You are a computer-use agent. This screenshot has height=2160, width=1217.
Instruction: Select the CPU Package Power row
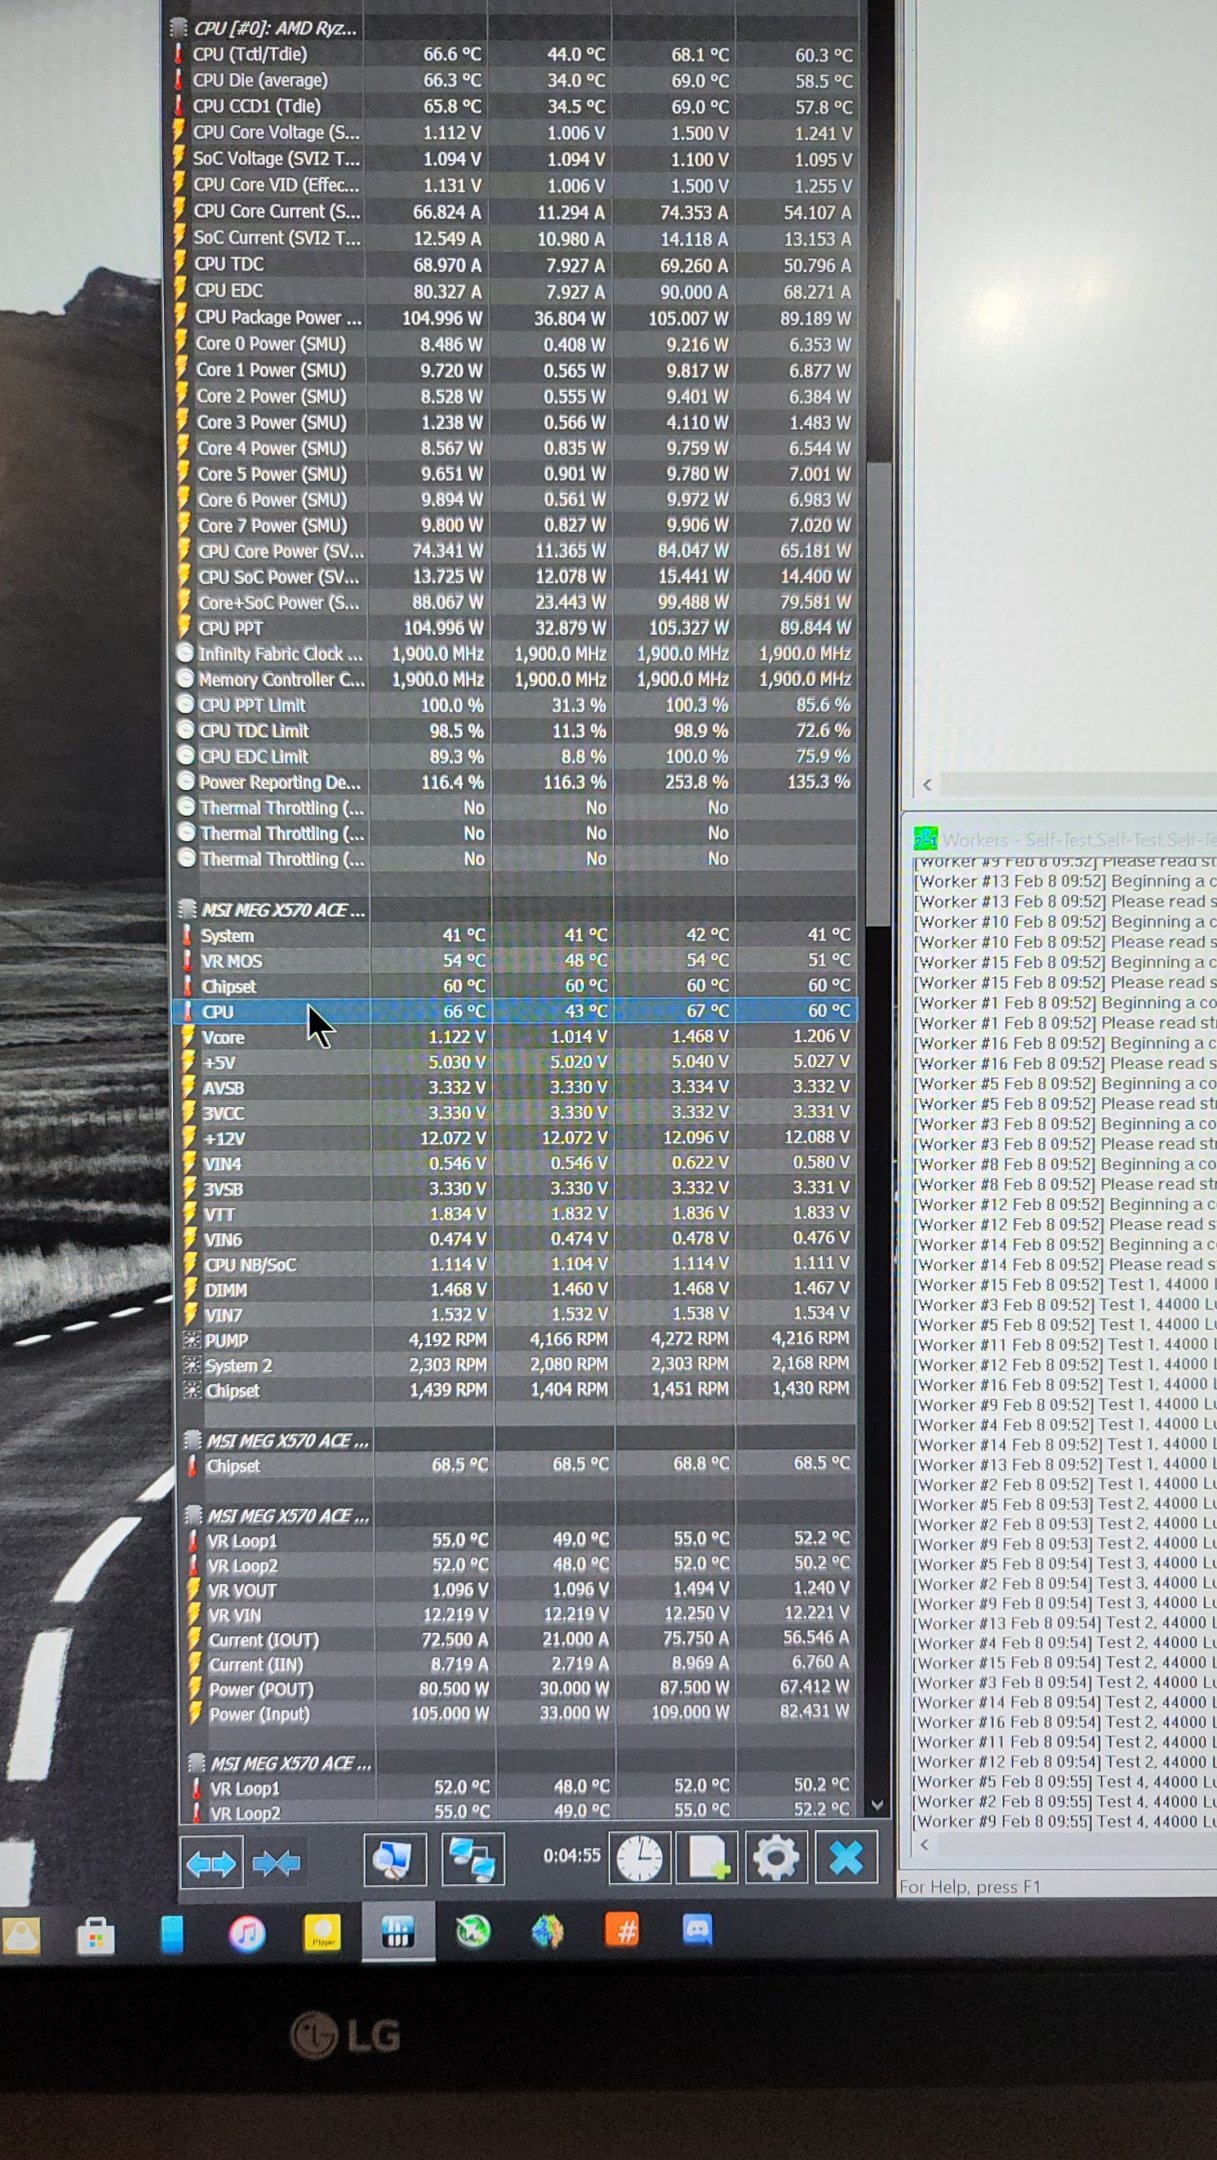(514, 317)
